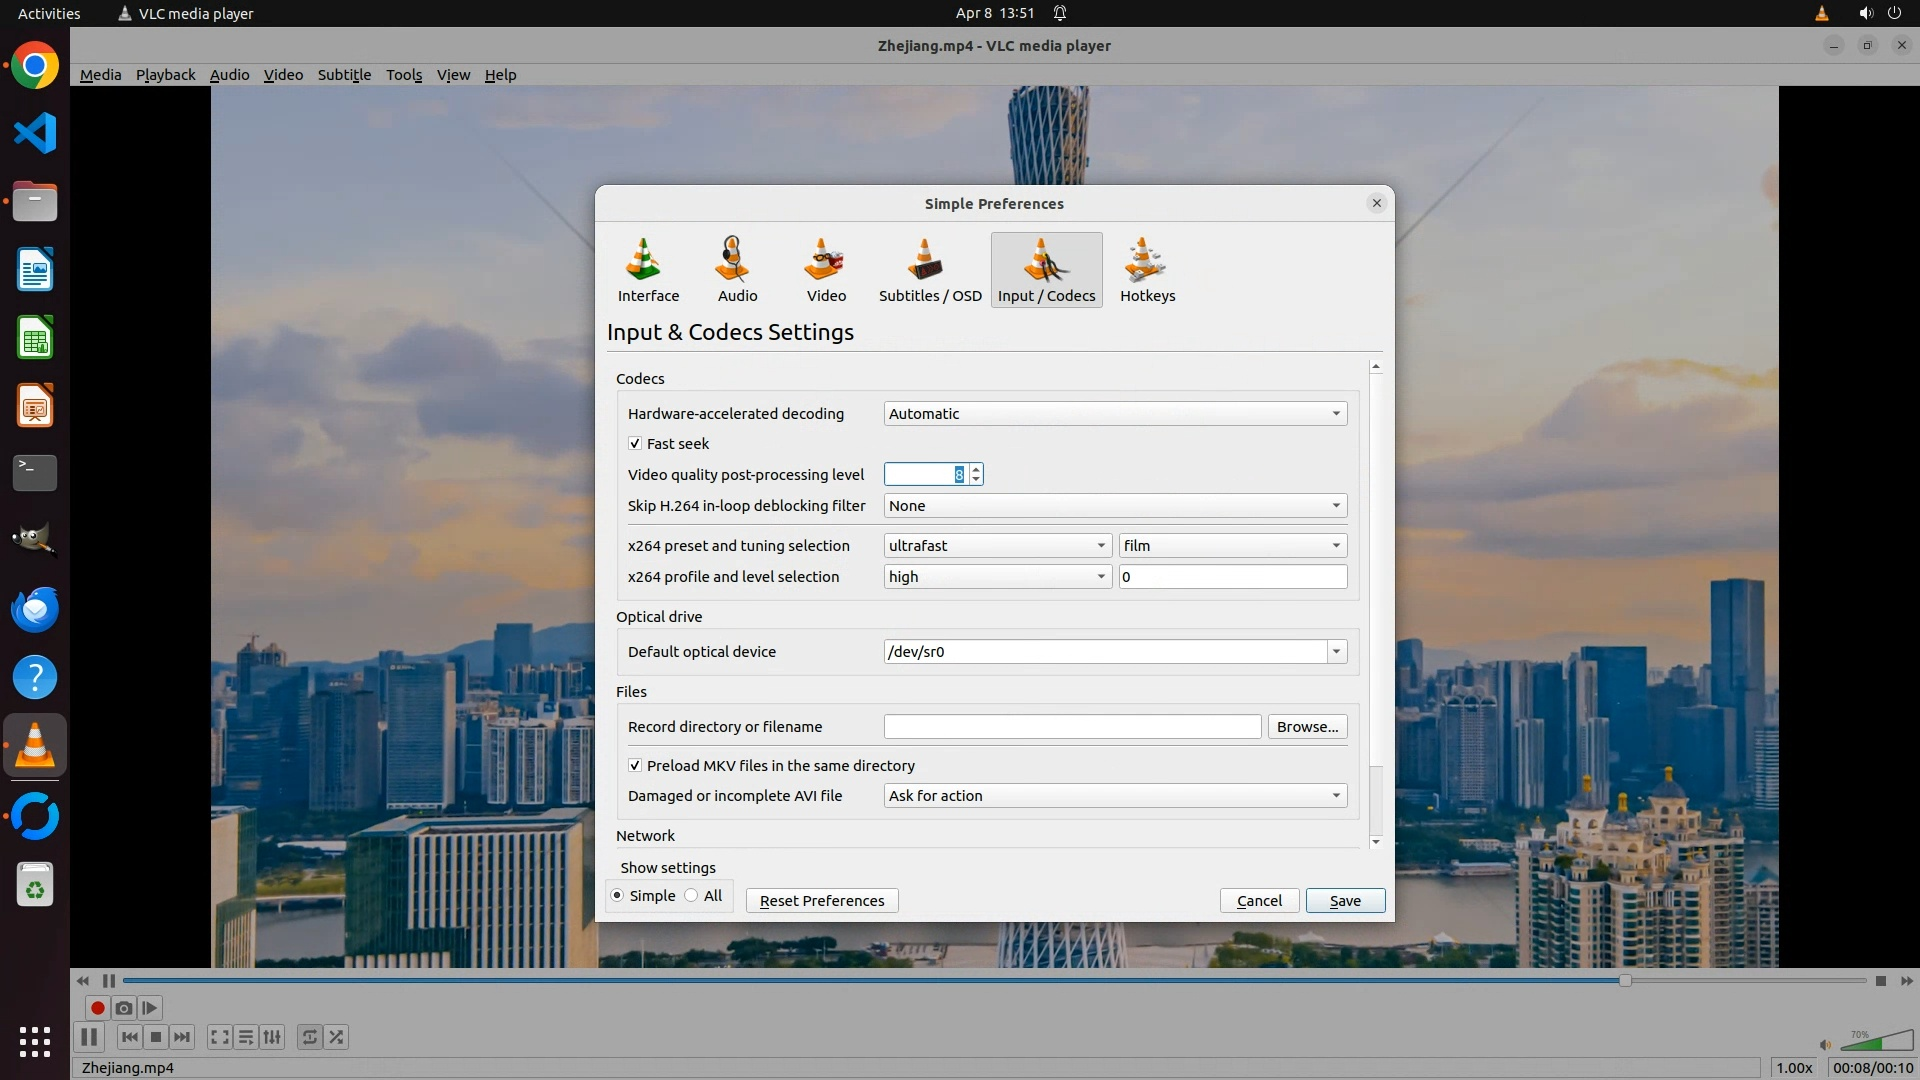The image size is (1920, 1080).
Task: Expand Hardware-accelerated decoding dropdown
Action: [1114, 413]
